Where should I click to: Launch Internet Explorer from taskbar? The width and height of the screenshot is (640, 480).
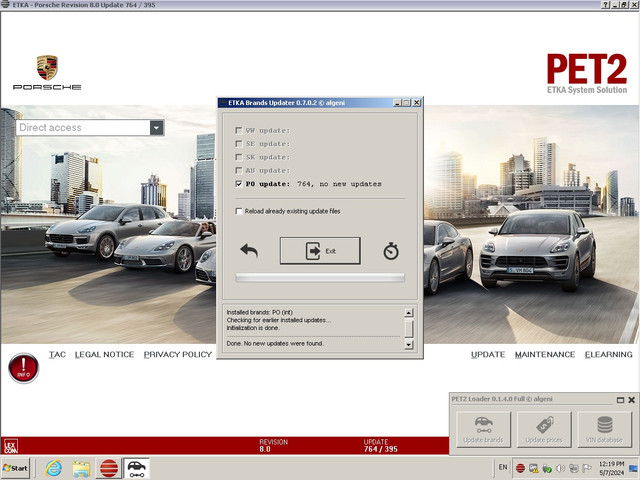point(53,468)
